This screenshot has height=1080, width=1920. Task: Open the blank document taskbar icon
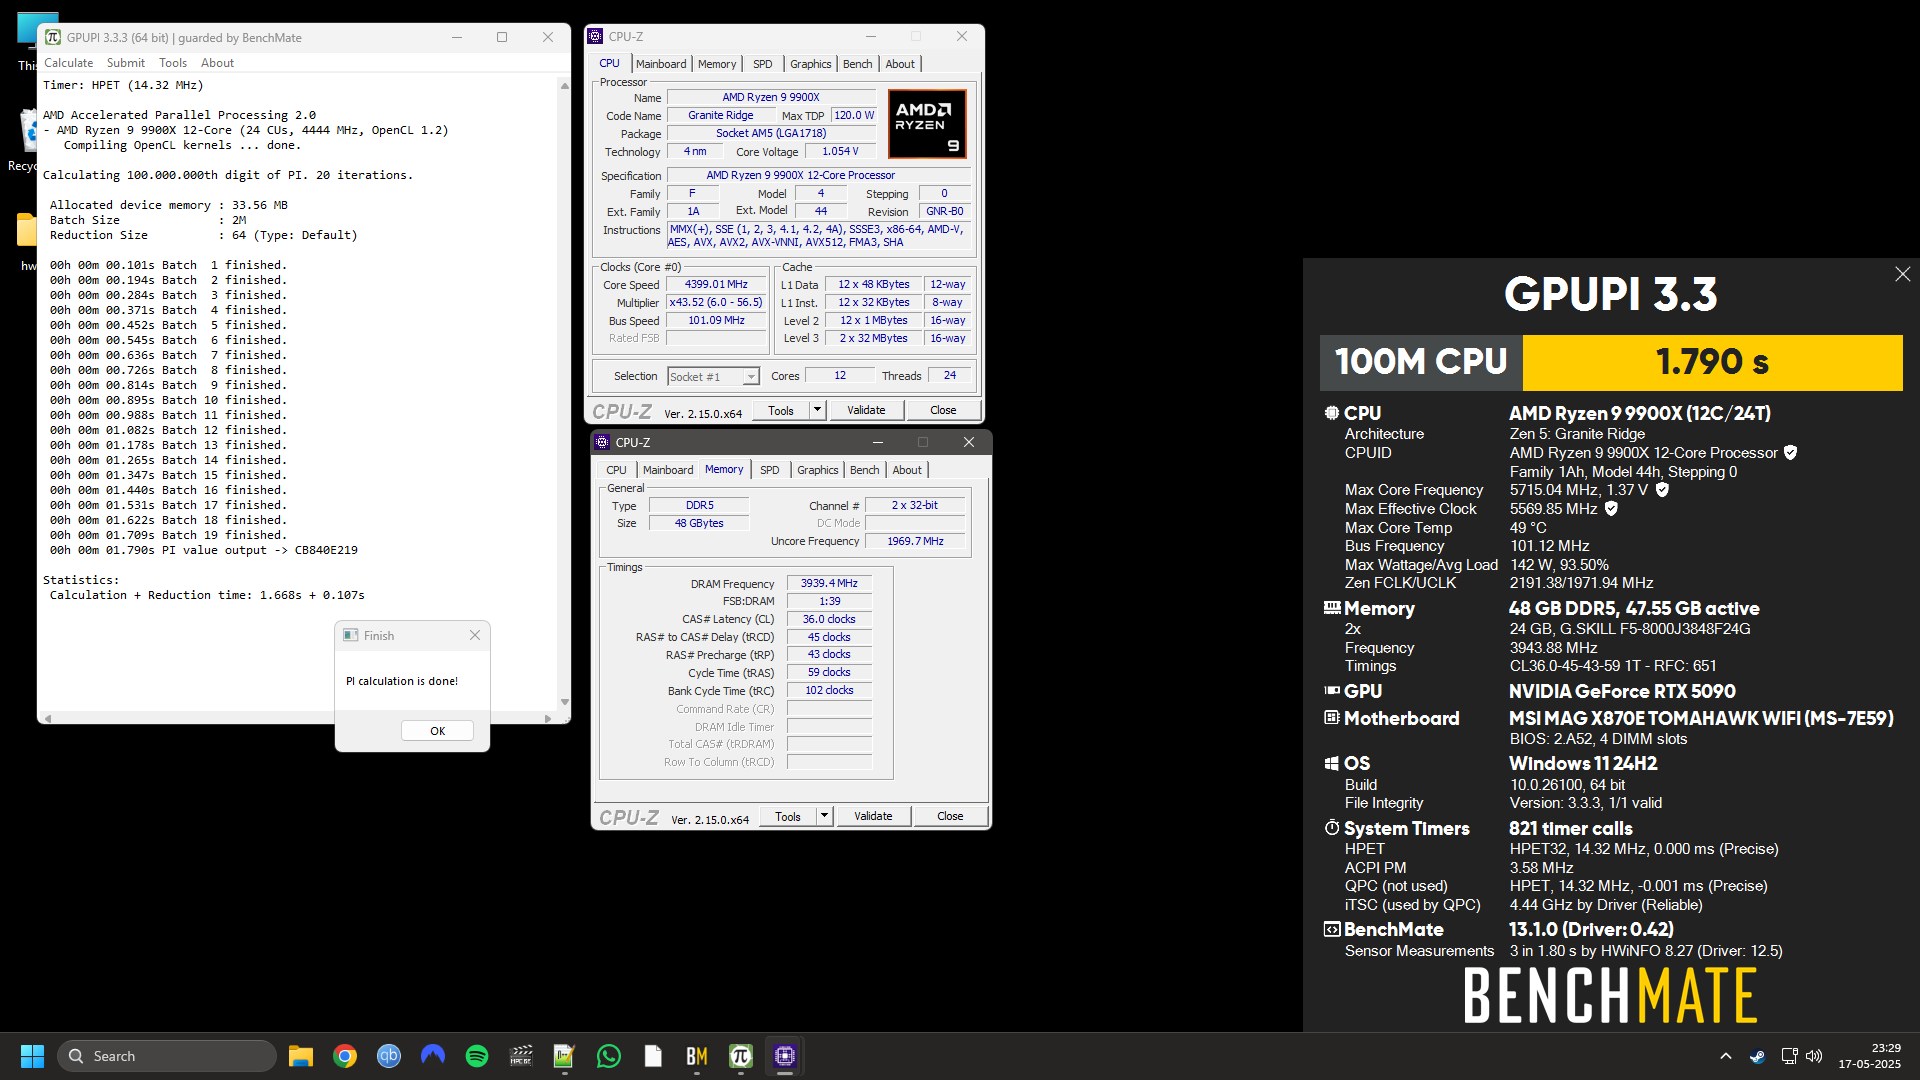click(x=653, y=1056)
